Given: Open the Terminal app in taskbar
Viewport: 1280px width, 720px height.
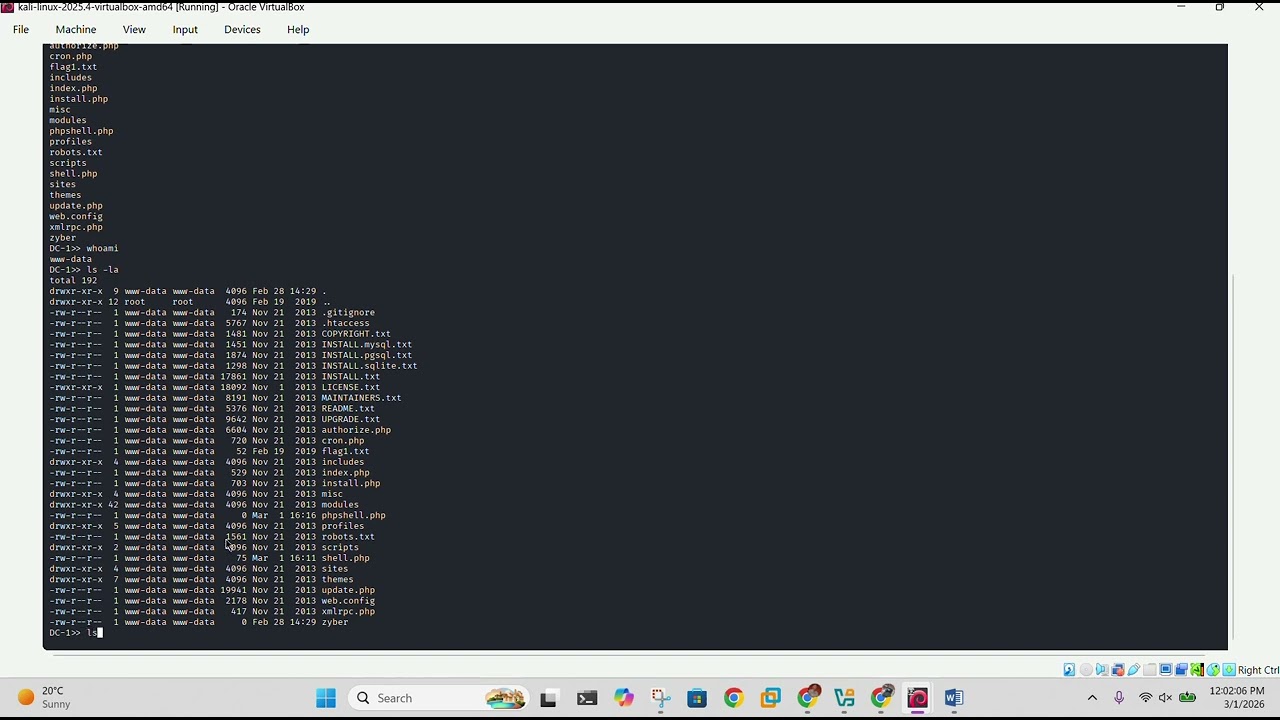Looking at the screenshot, I should pos(587,698).
